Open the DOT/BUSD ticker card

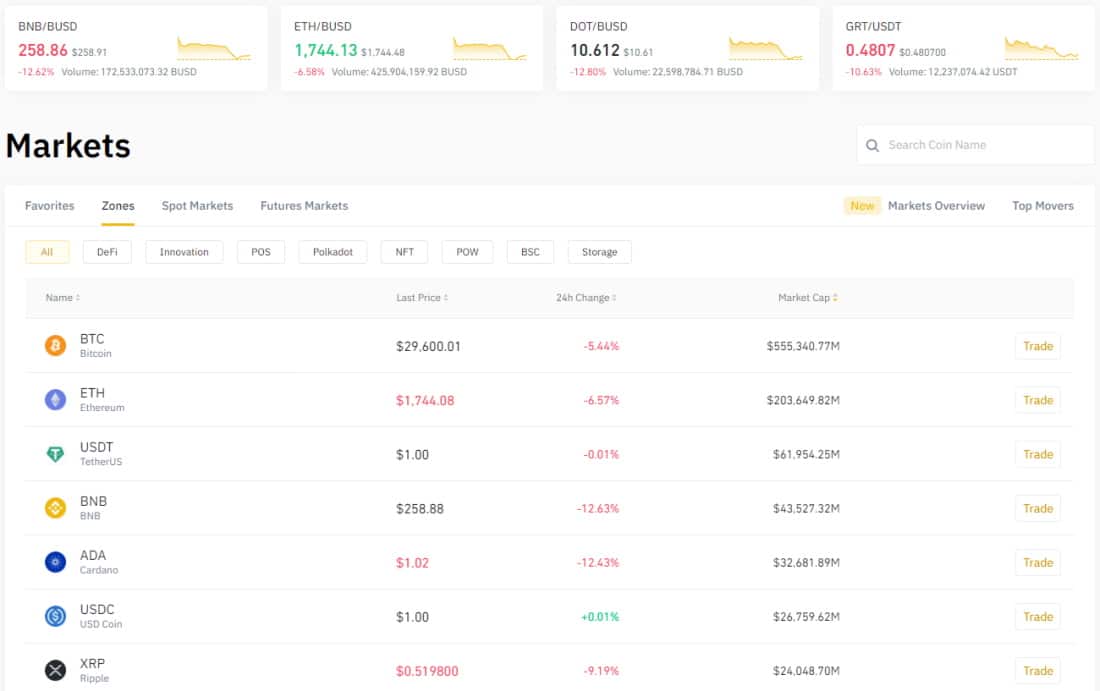(688, 48)
